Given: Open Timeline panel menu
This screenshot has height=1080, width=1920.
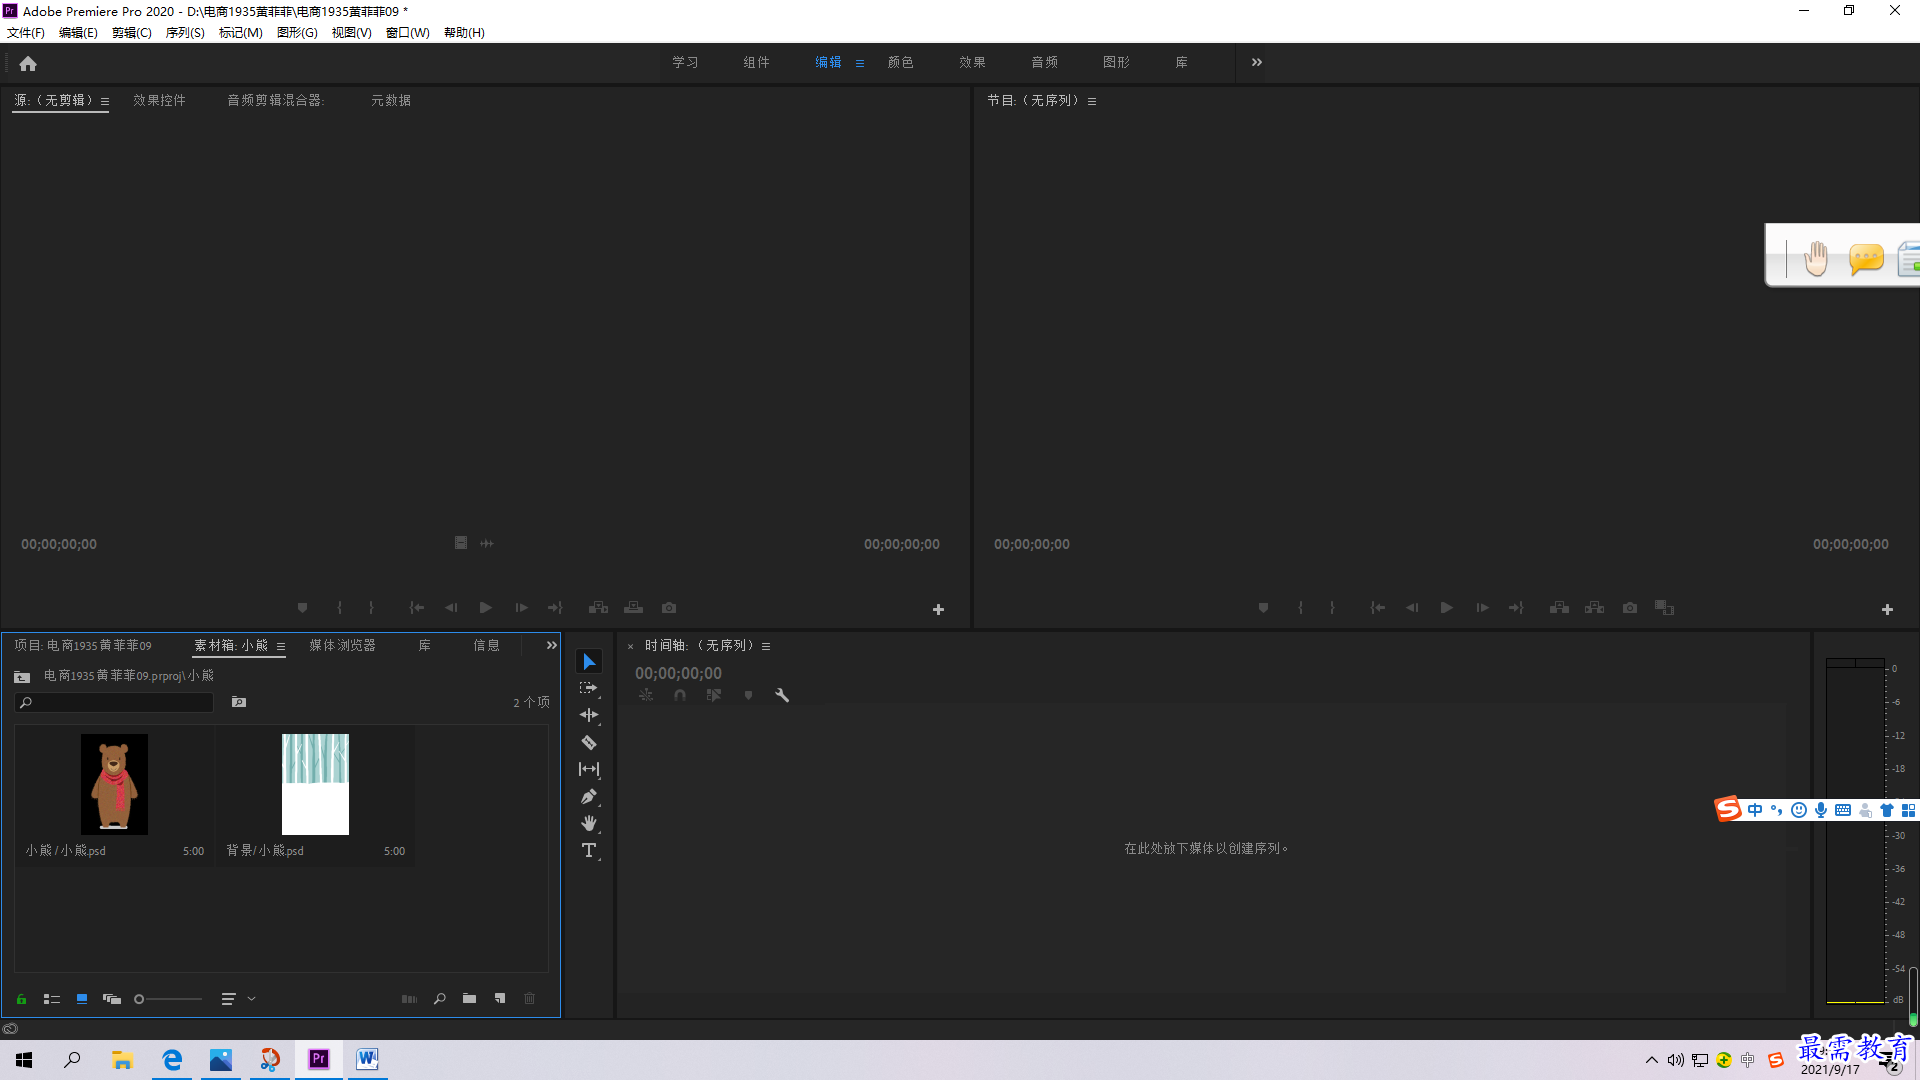Looking at the screenshot, I should [x=766, y=646].
